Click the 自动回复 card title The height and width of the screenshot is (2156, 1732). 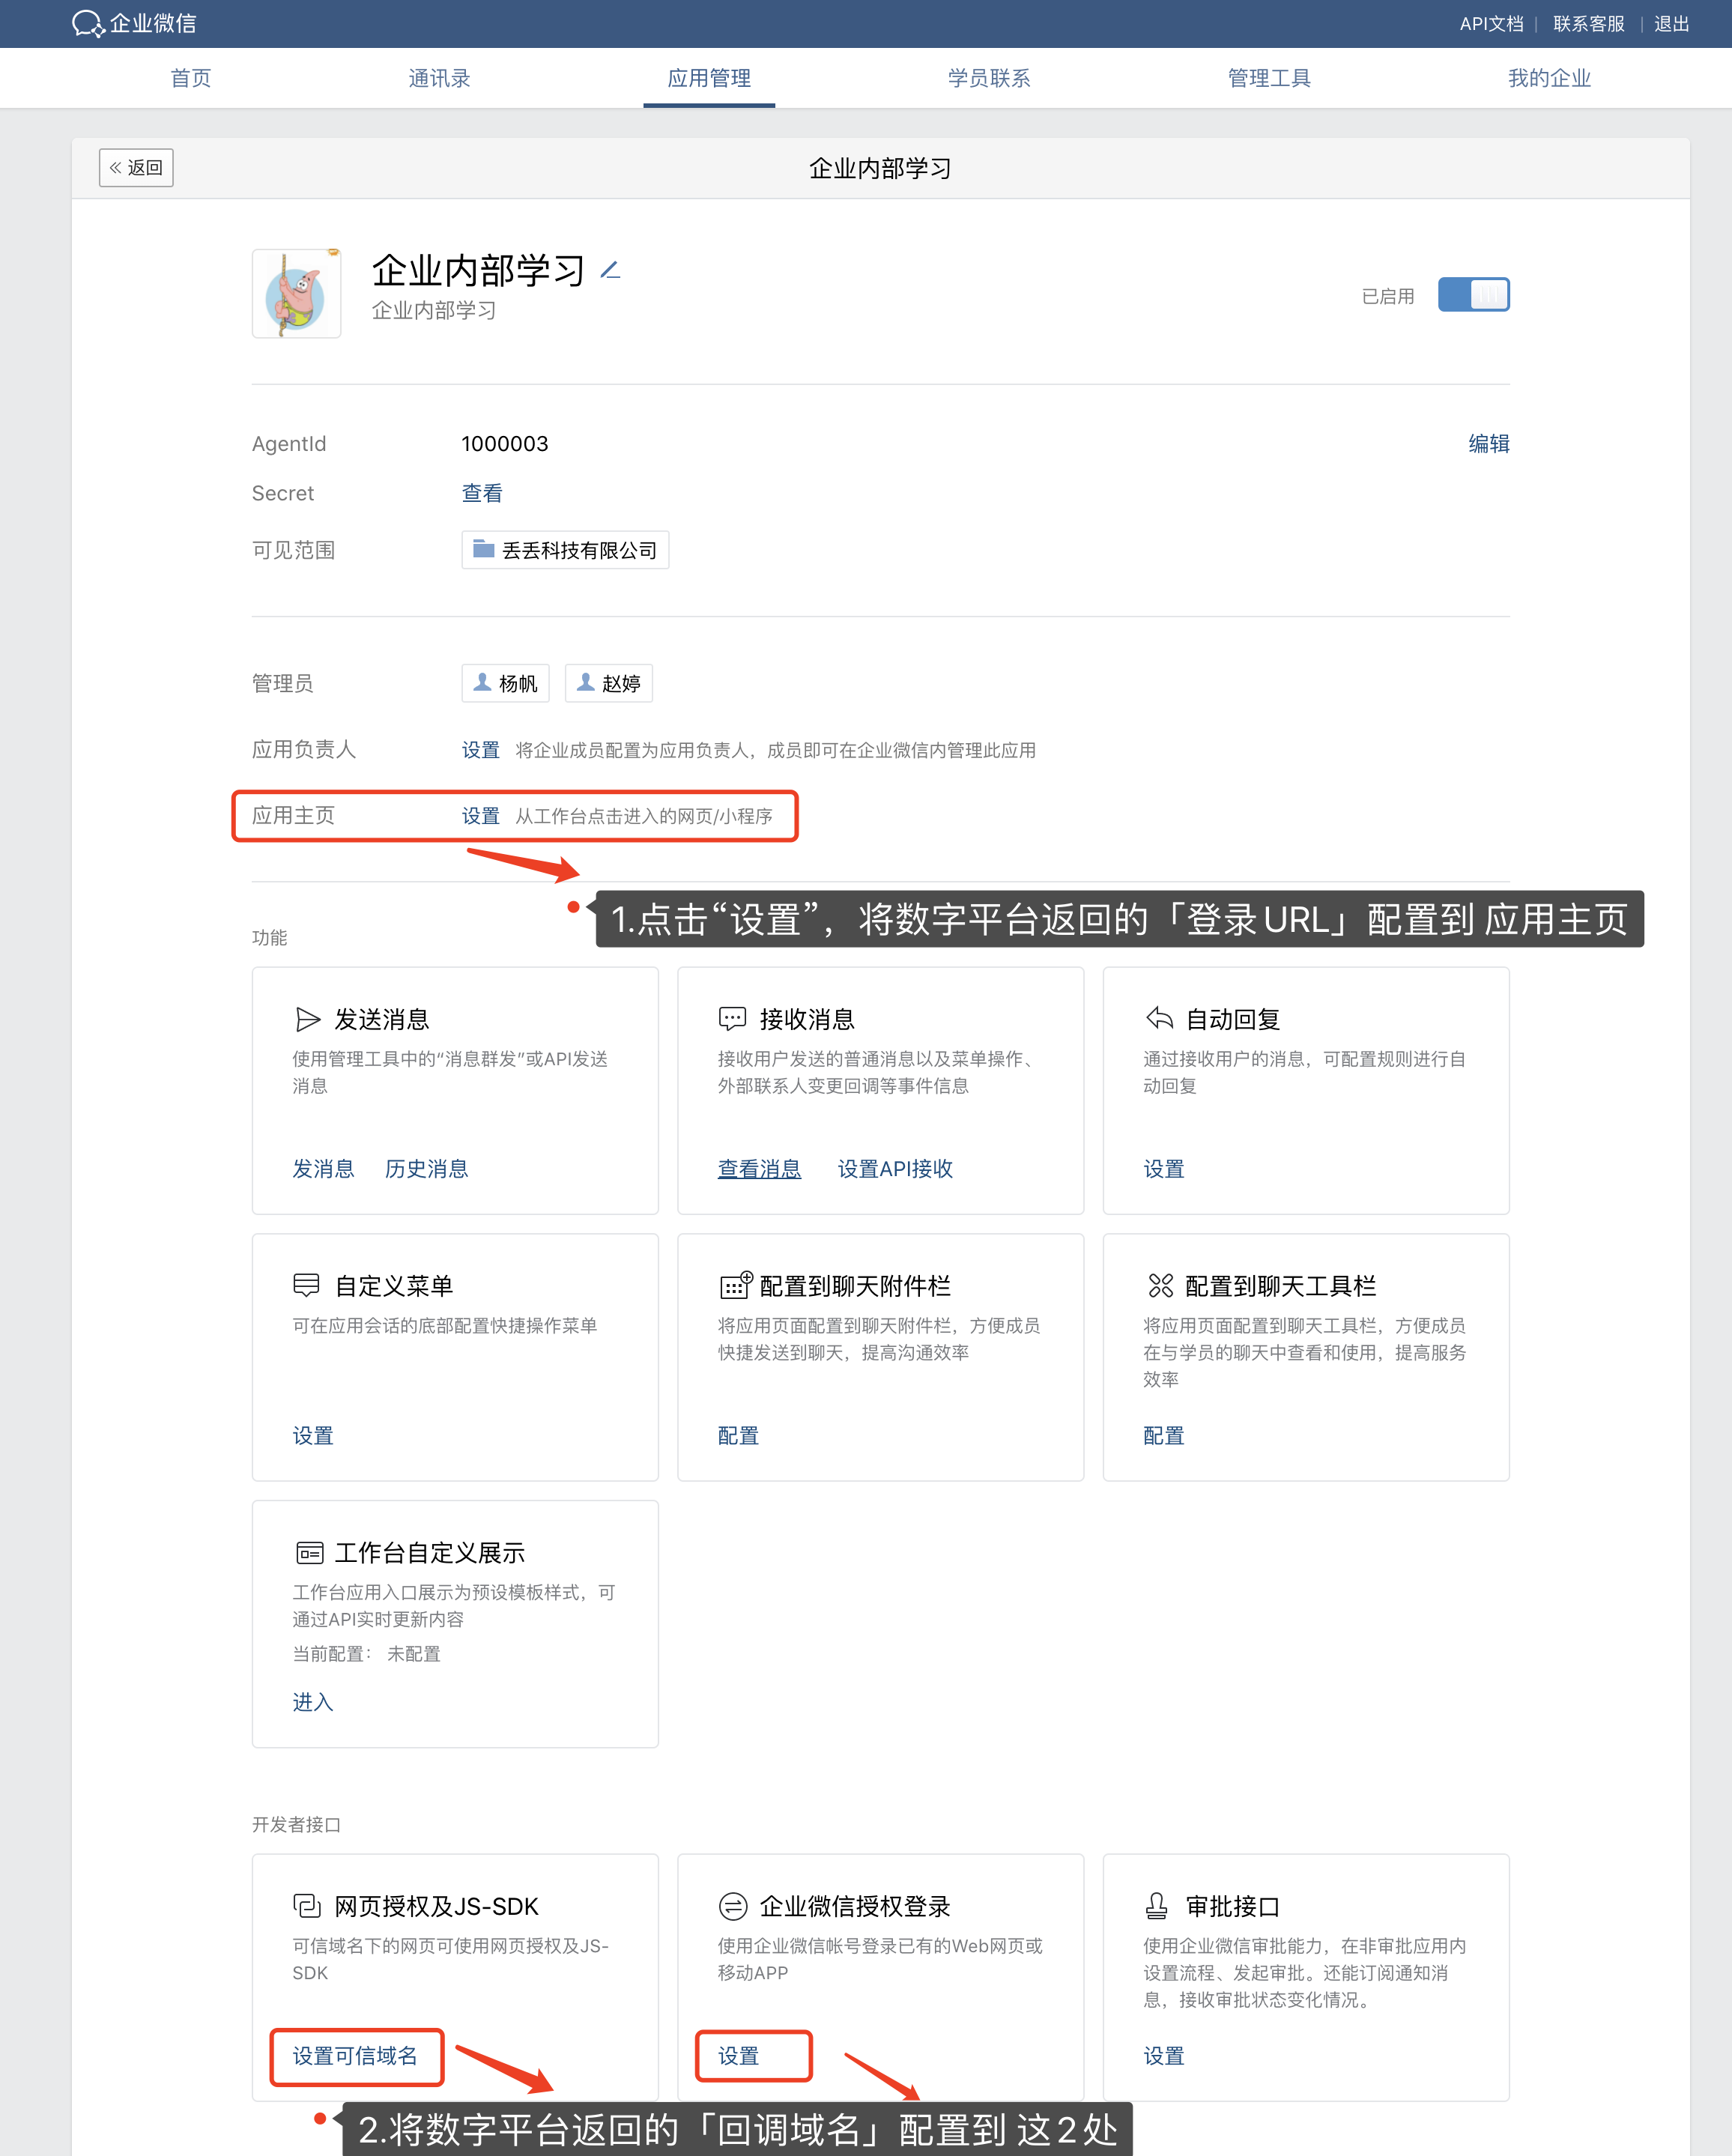point(1233,1019)
